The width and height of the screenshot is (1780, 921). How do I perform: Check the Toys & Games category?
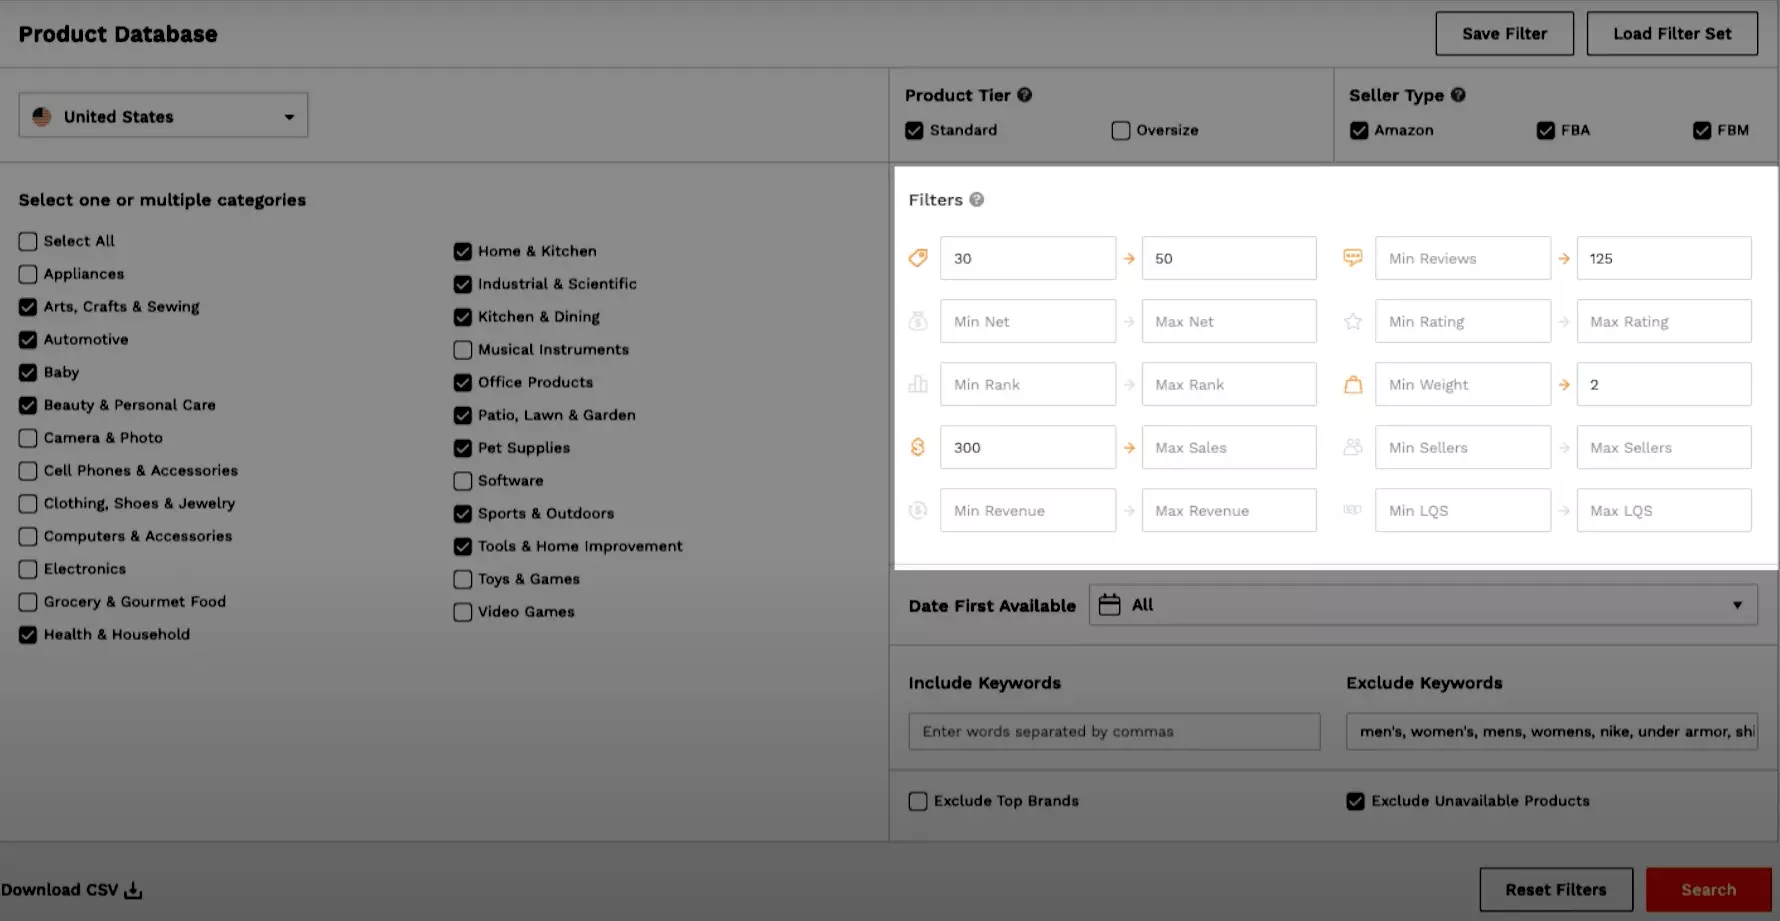pos(463,579)
